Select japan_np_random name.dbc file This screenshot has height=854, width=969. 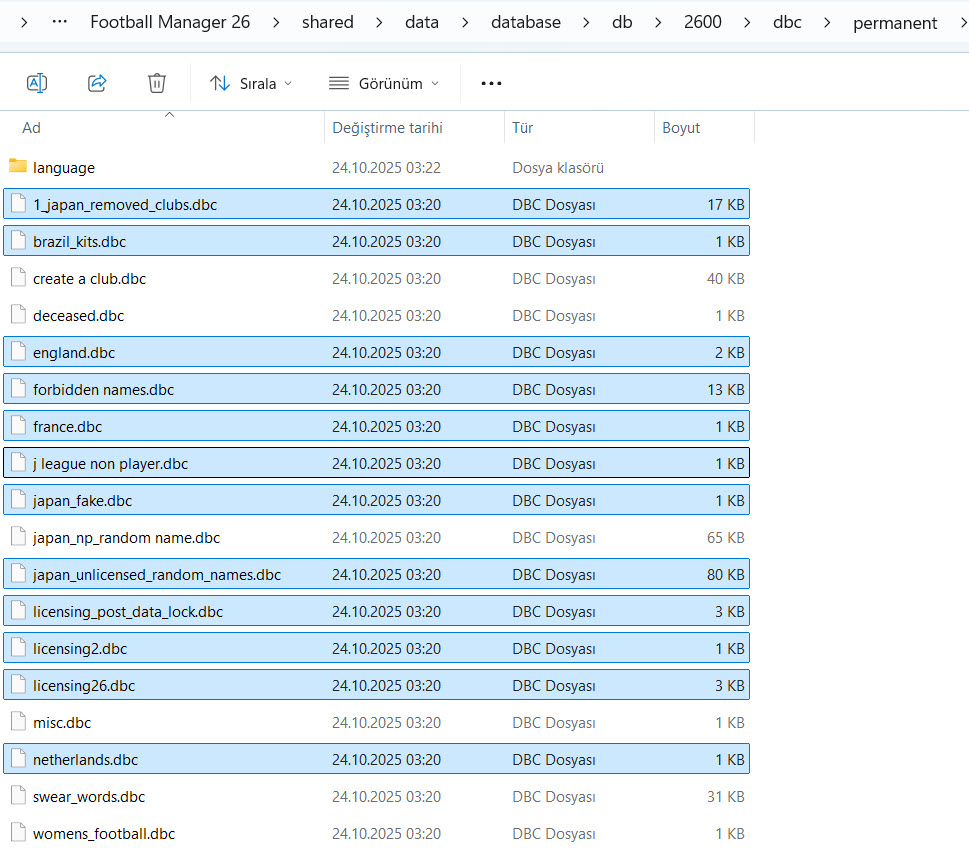click(126, 538)
